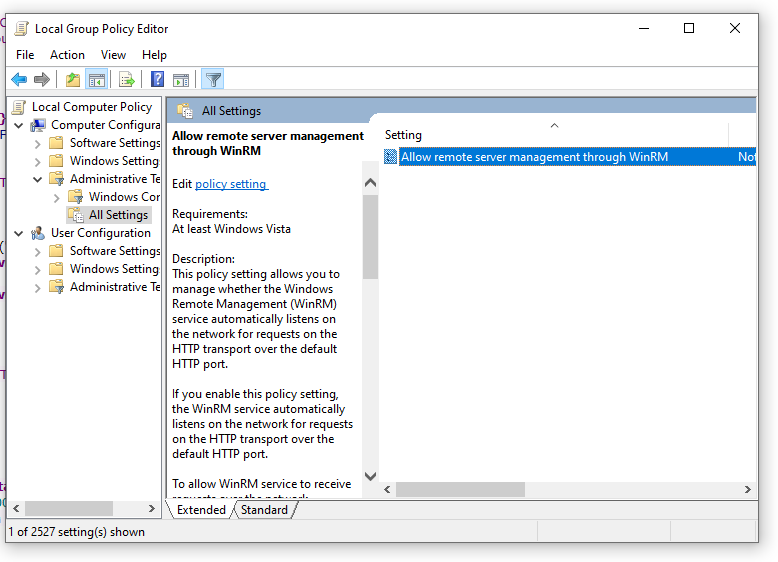Click the All Settings tree node icon
Image resolution: width=778 pixels, height=562 pixels.
point(76,215)
